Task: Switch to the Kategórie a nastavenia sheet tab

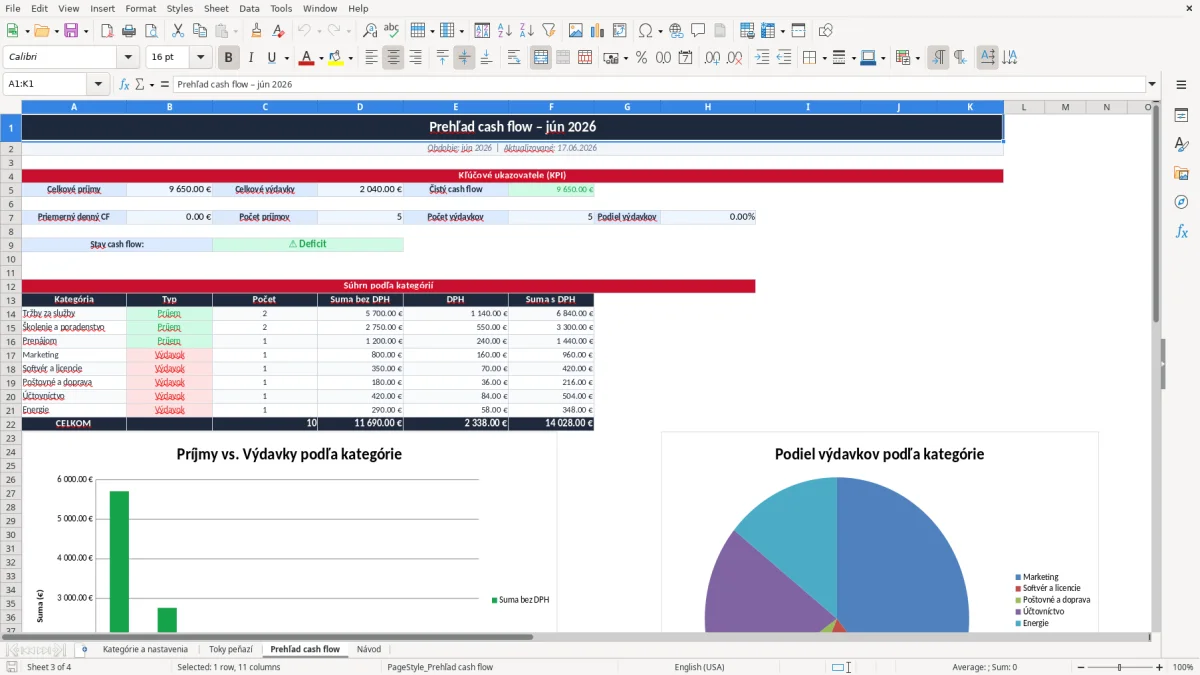Action: [x=145, y=649]
